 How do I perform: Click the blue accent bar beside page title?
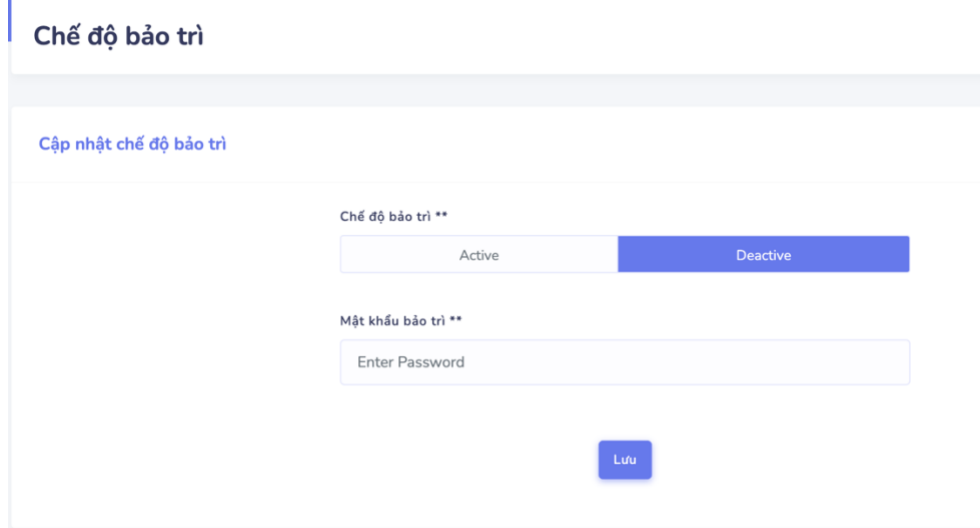(9, 20)
